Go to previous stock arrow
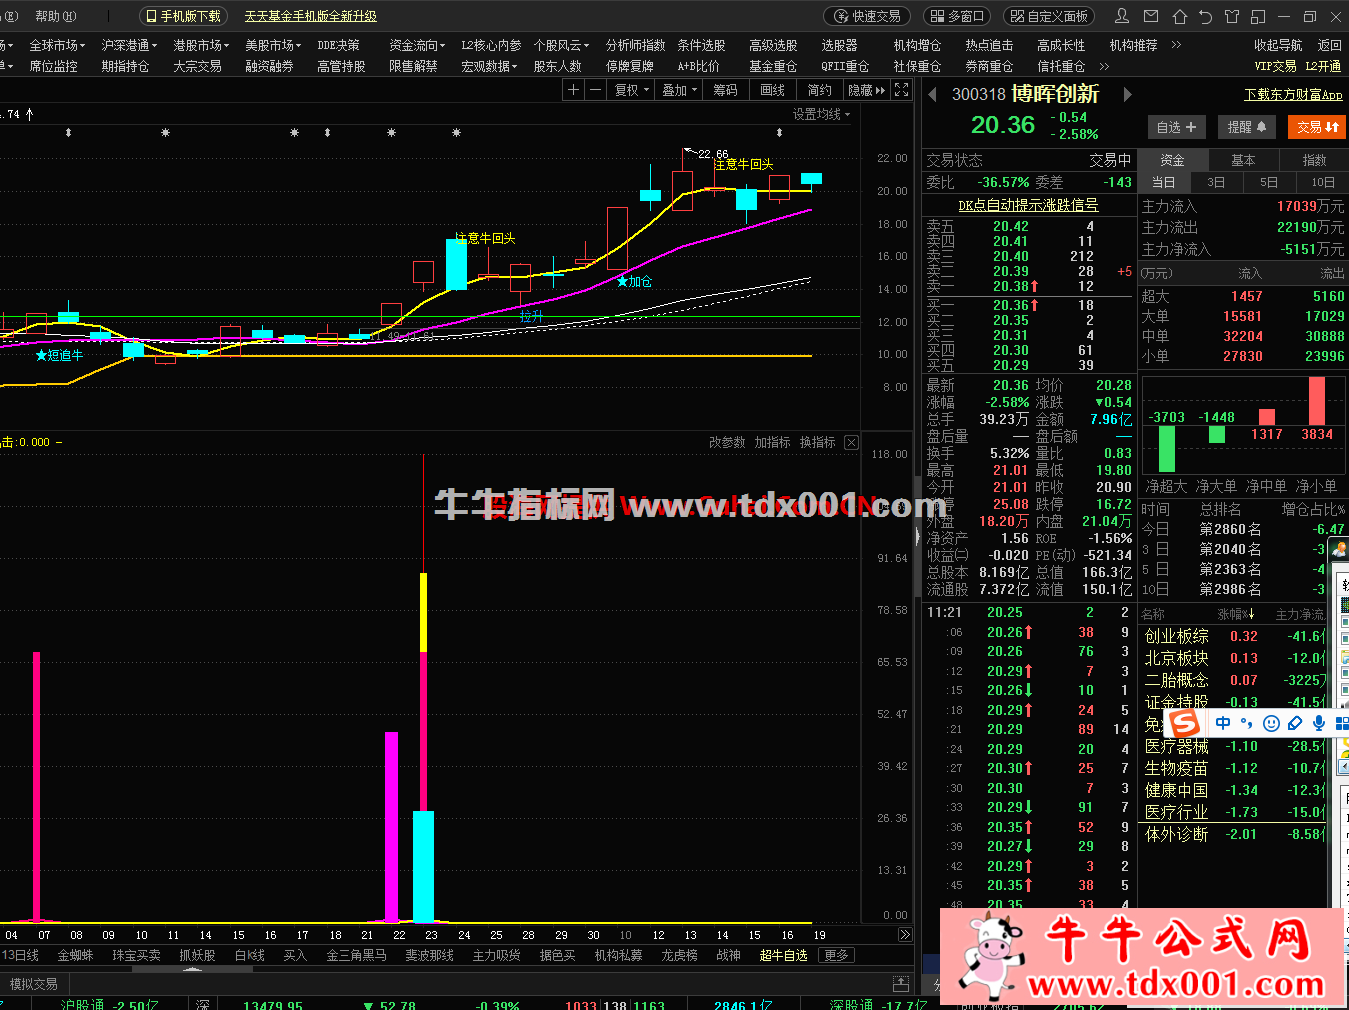The height and width of the screenshot is (1010, 1349). tap(933, 95)
